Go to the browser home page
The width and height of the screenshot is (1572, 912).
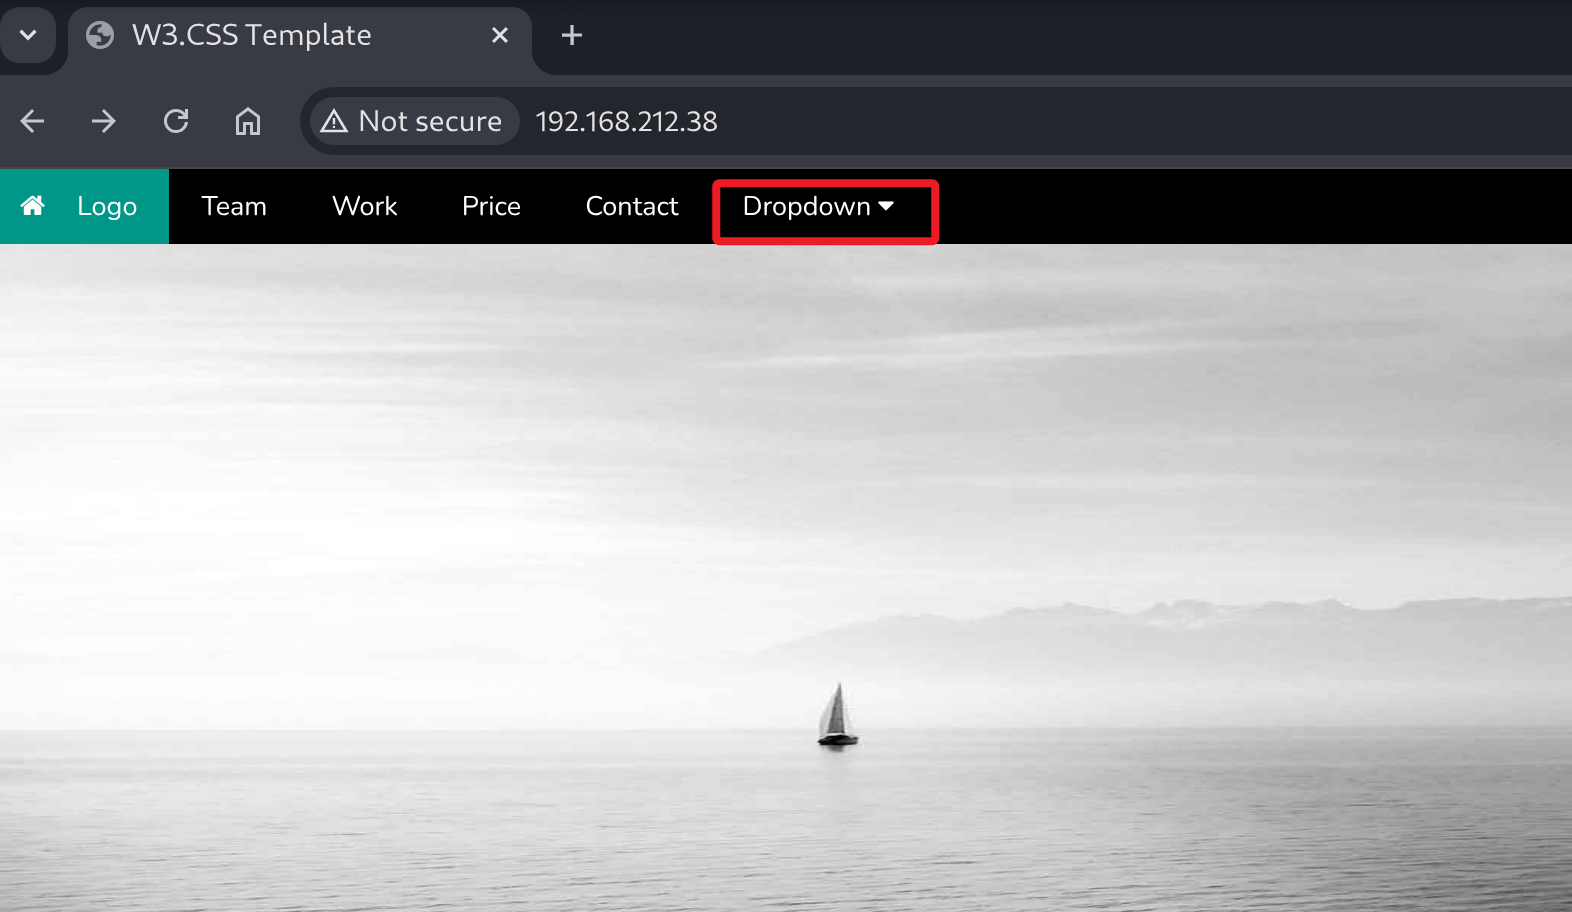(x=248, y=121)
